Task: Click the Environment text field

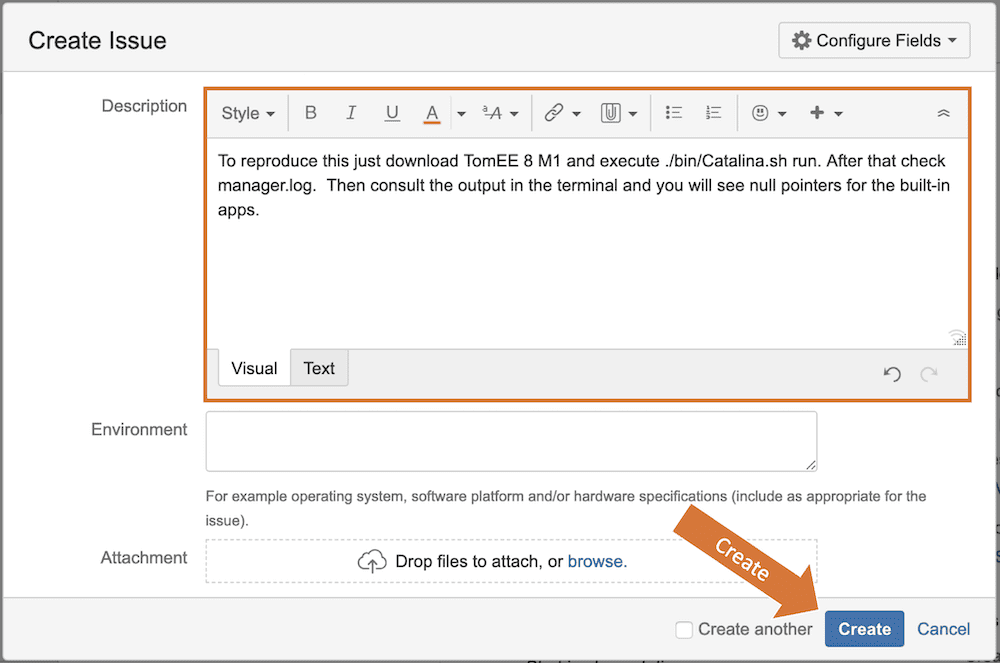Action: [x=511, y=441]
